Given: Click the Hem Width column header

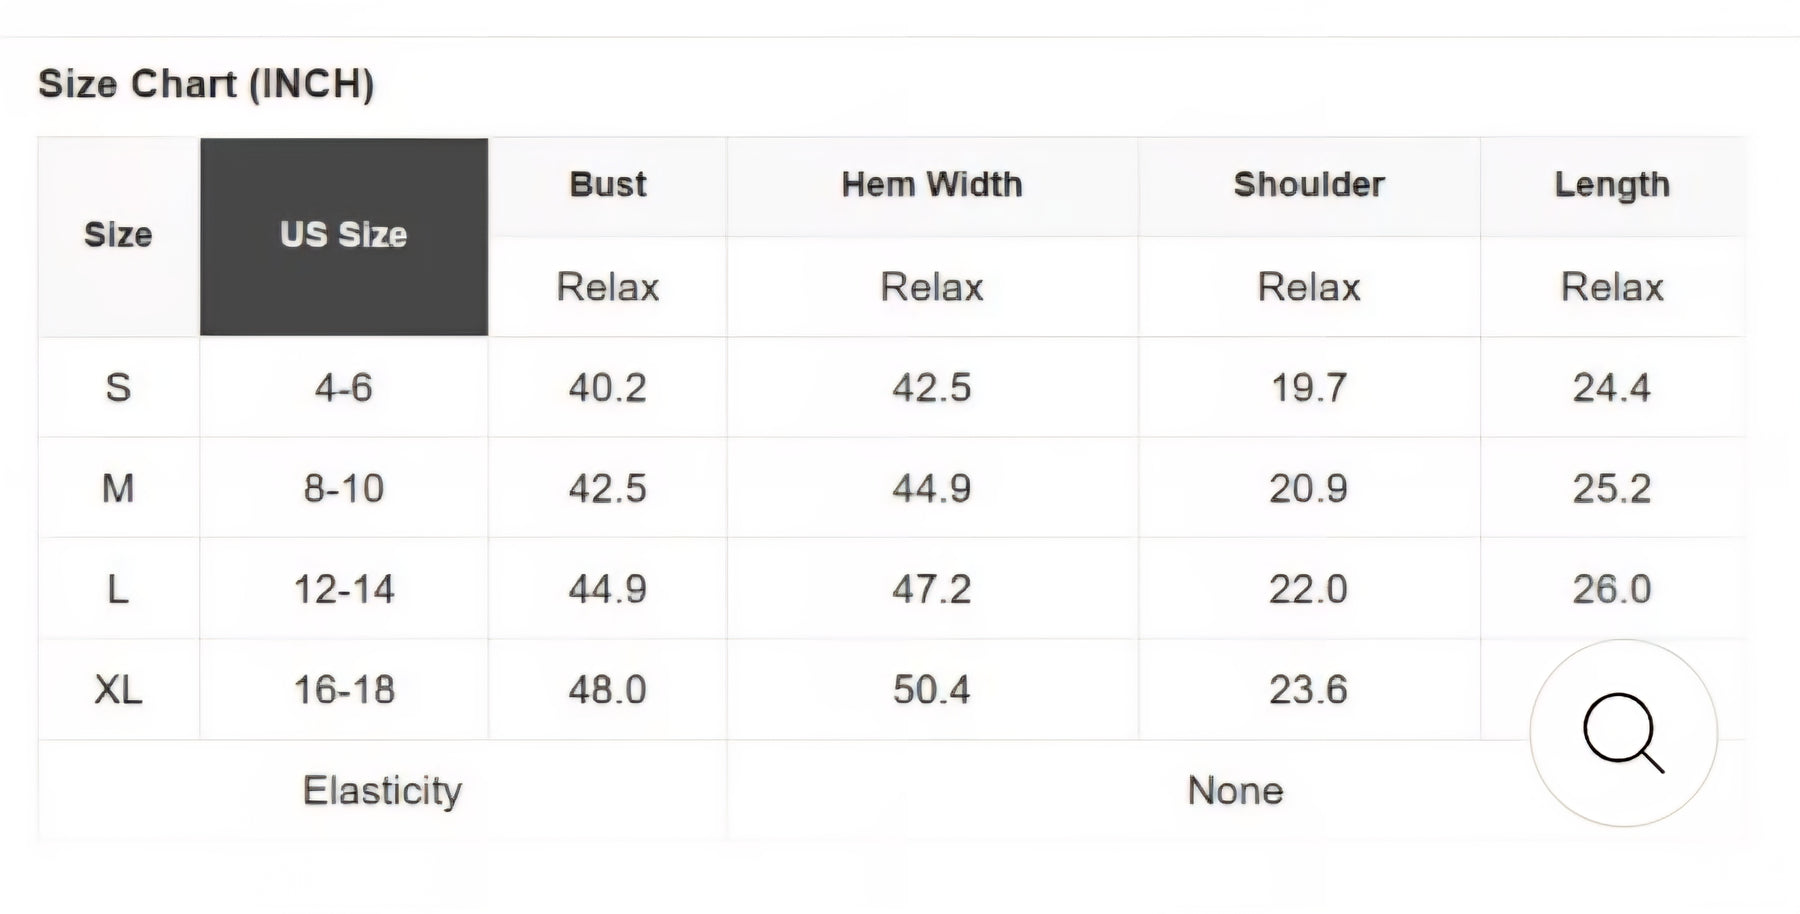Looking at the screenshot, I should coord(931,185).
